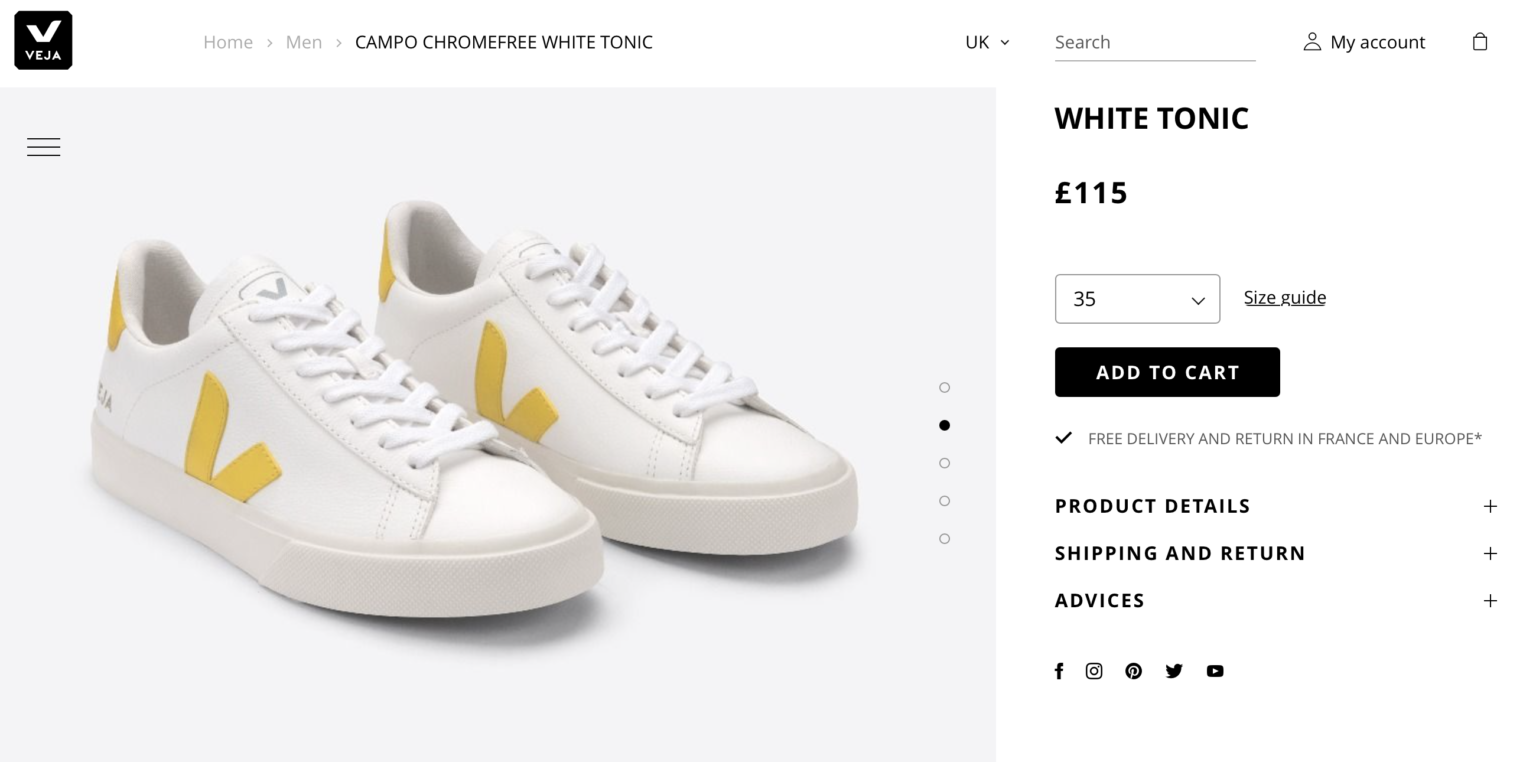Click ADD TO CART
The image size is (1536, 762).
pyautogui.click(x=1167, y=371)
